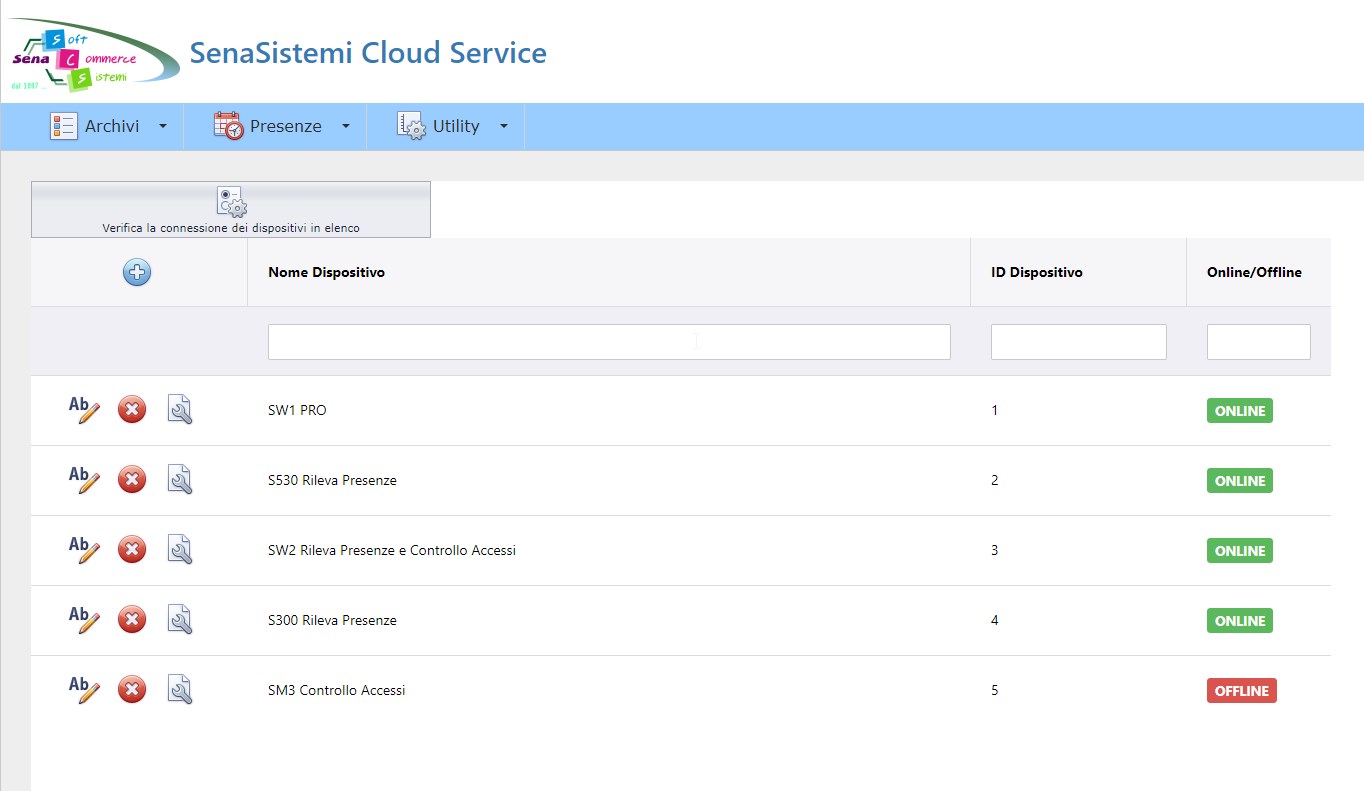The image size is (1364, 791).
Task: Click device ID 2 cell
Action: [x=995, y=480]
